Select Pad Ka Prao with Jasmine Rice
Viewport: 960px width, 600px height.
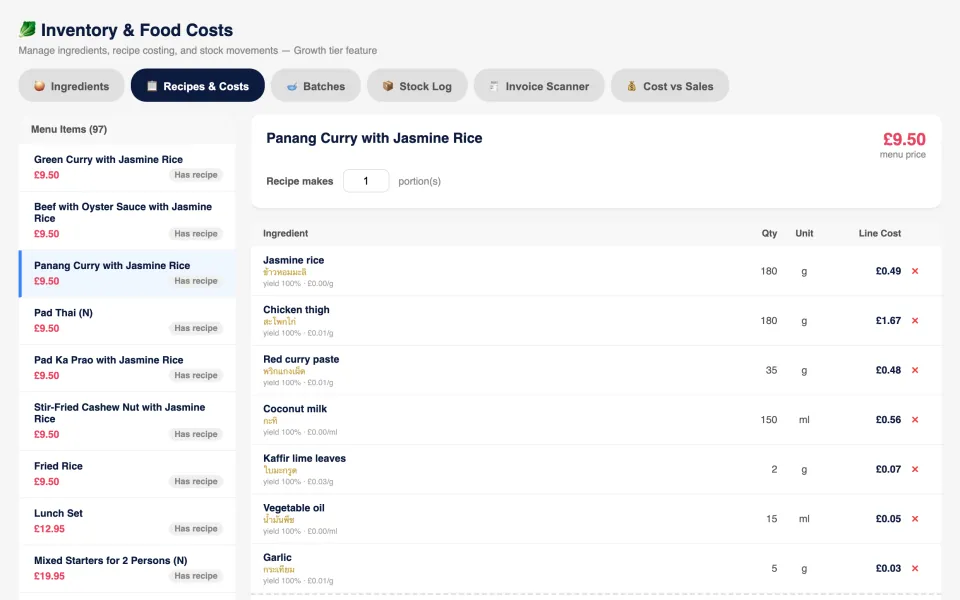[127, 368]
